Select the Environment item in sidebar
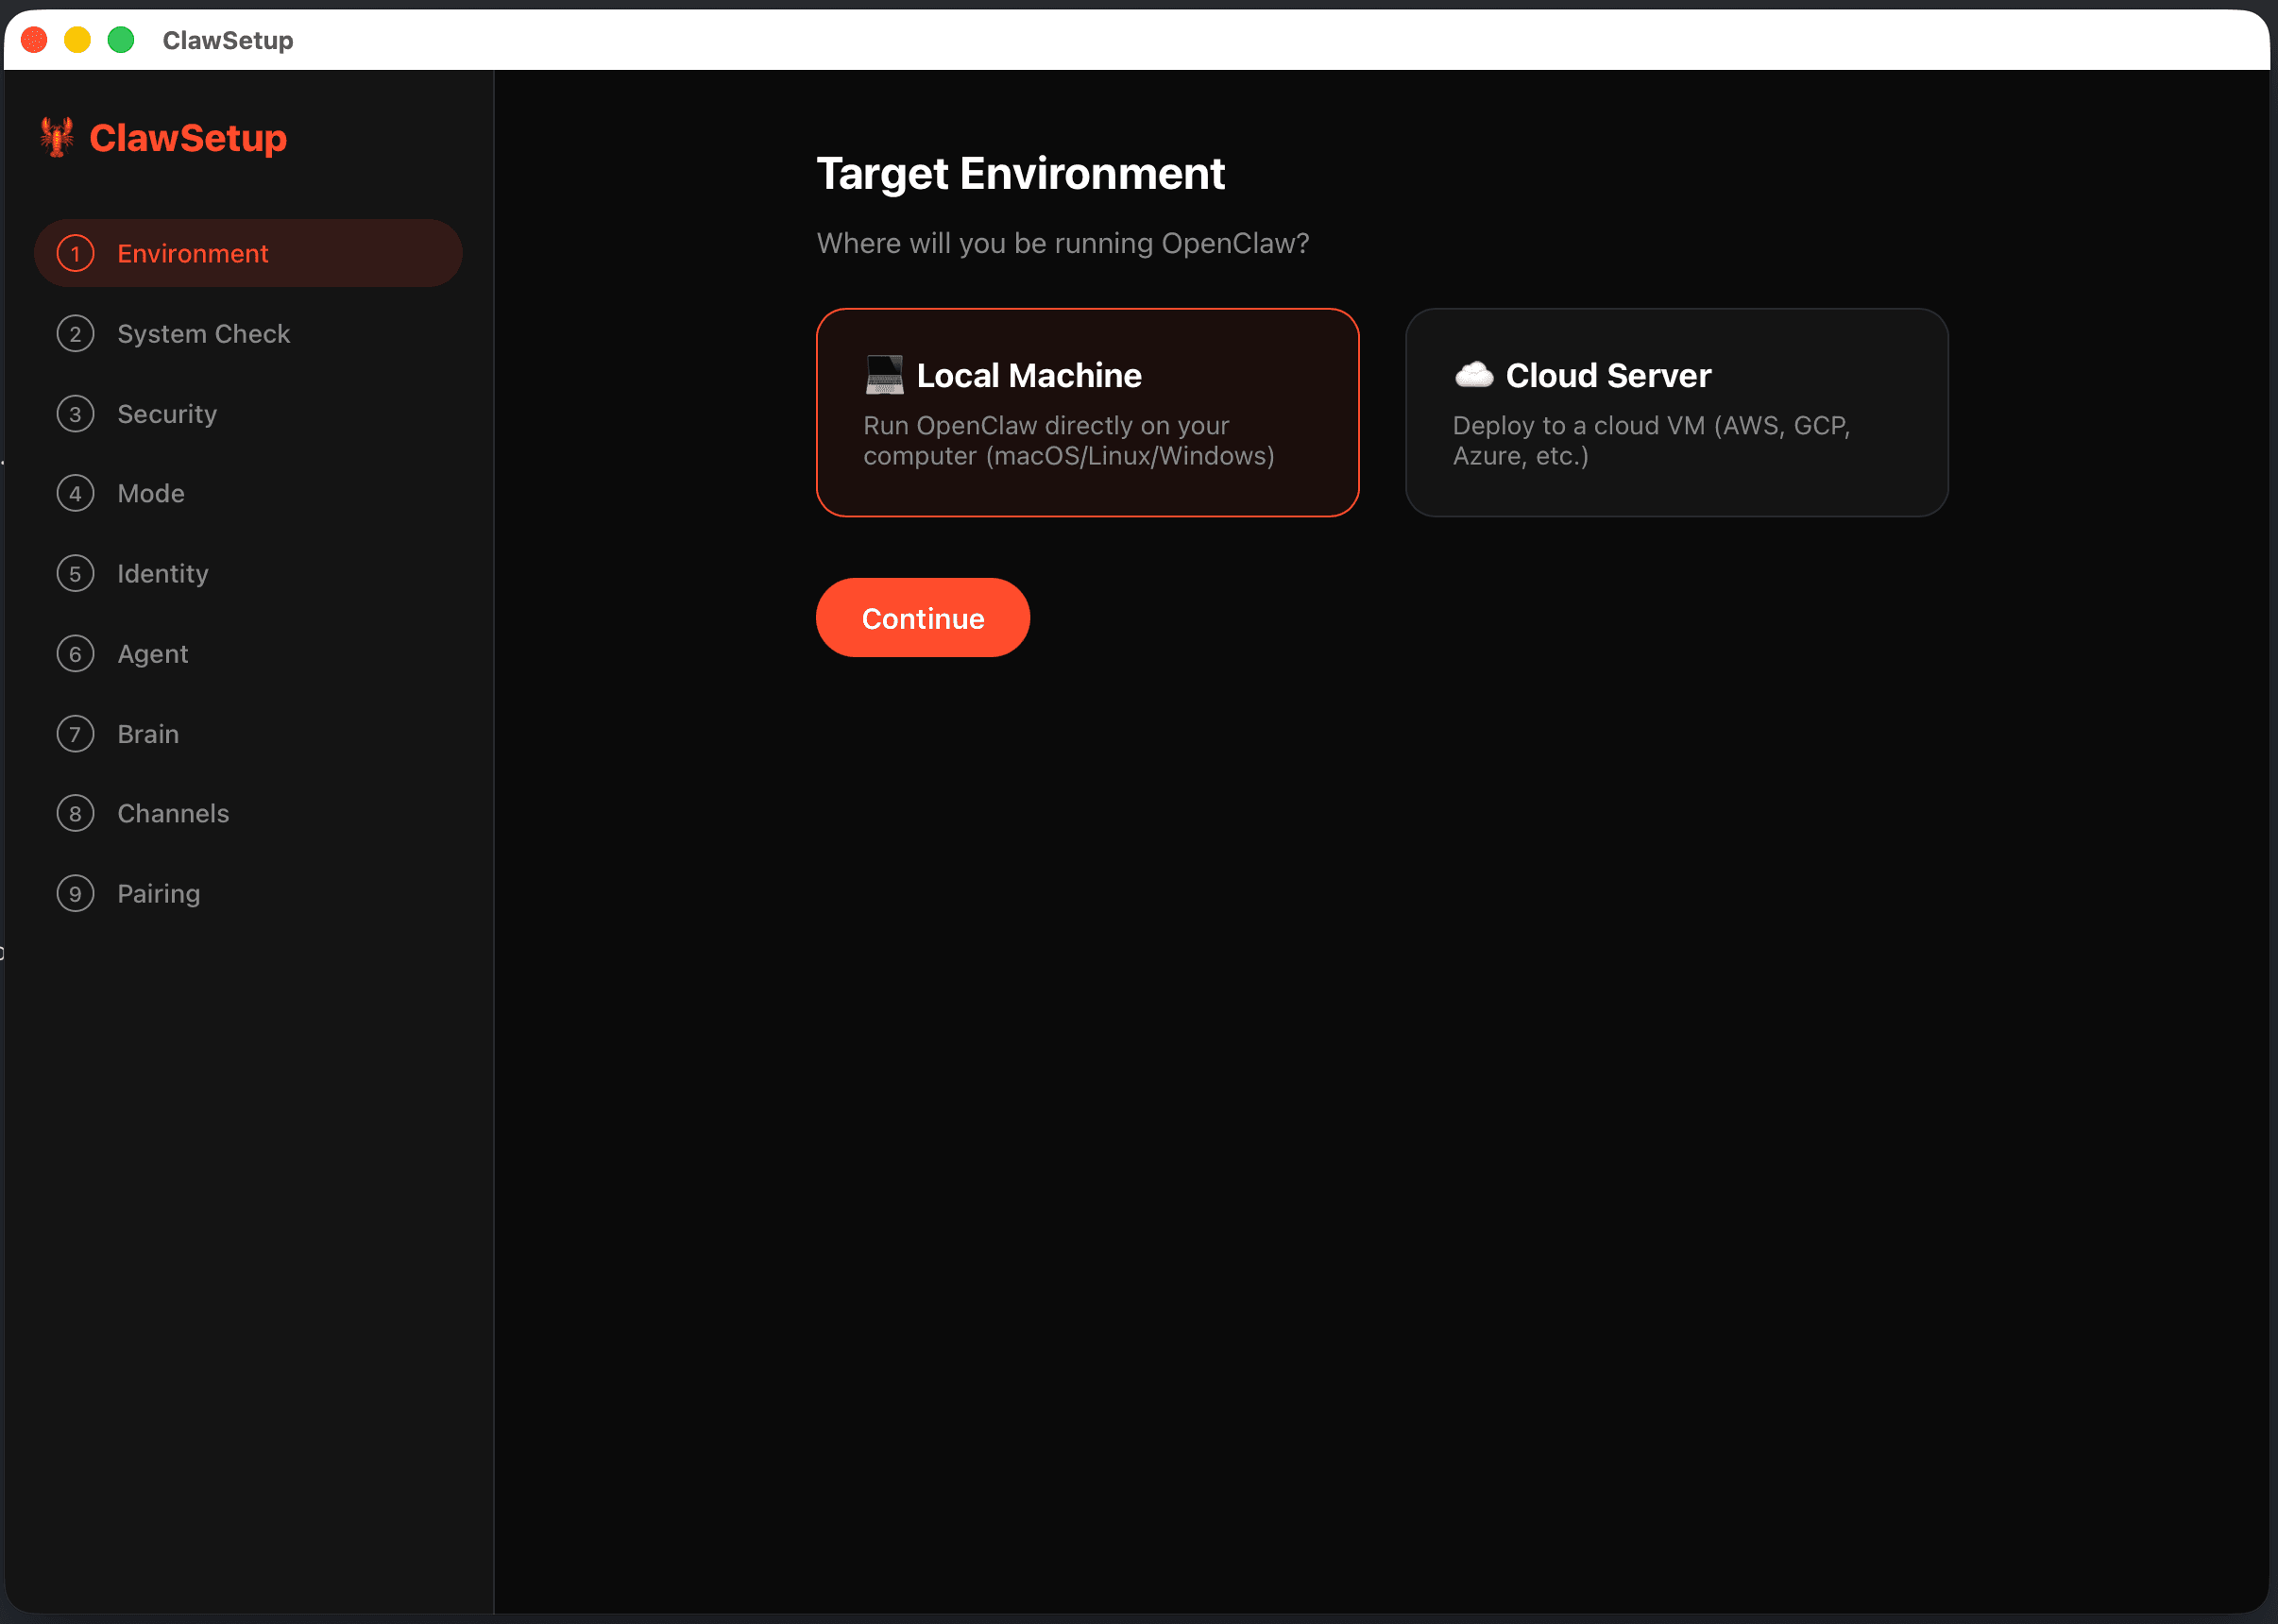Viewport: 2278px width, 1624px height. click(193, 253)
